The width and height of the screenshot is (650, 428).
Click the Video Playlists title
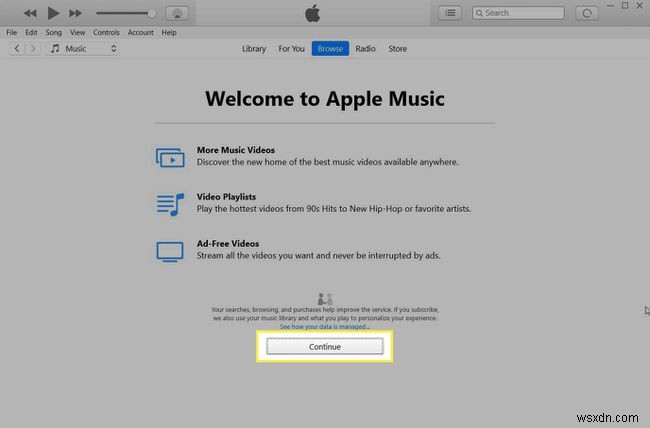click(x=226, y=197)
